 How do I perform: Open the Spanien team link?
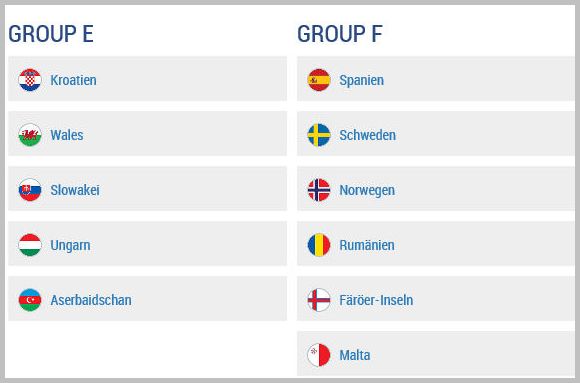[x=361, y=80]
